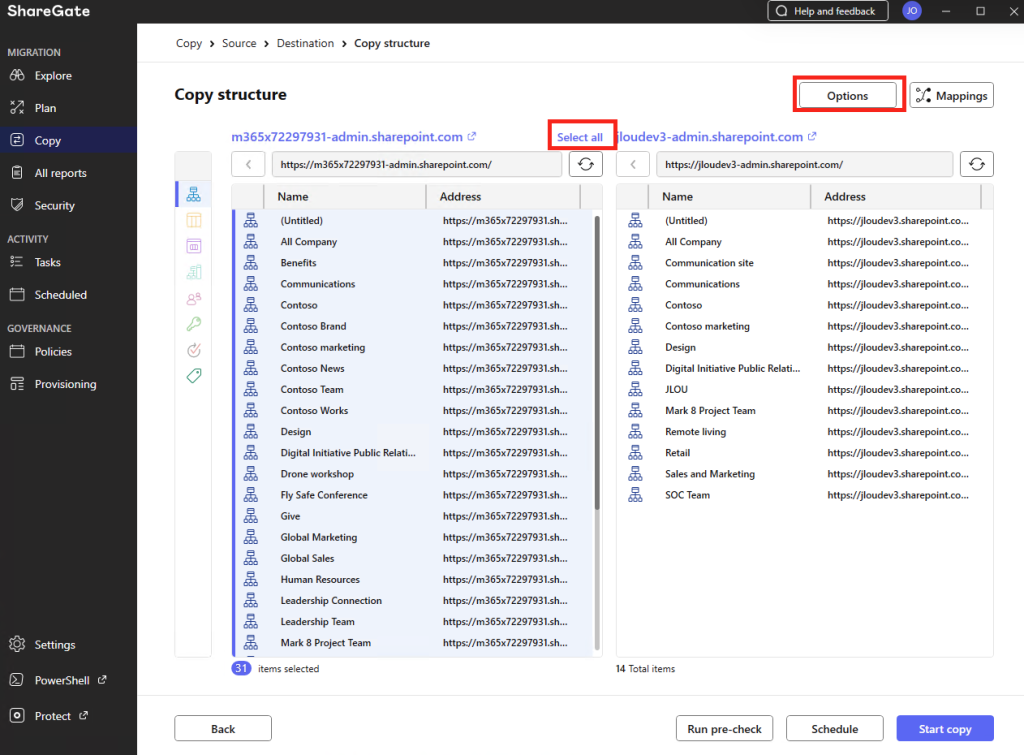Open the Mappings button

click(952, 95)
